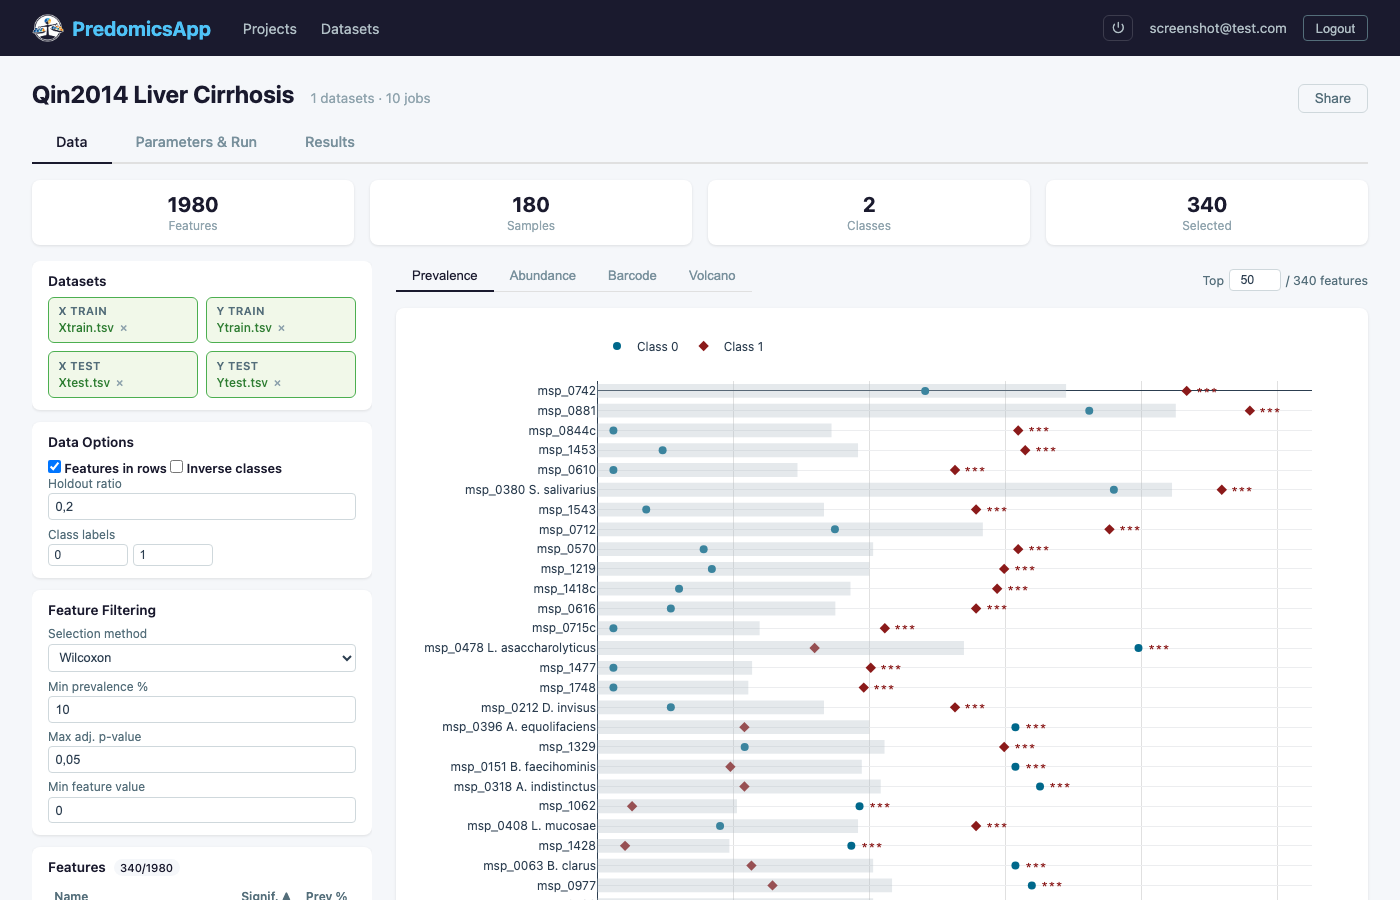Click the msp_0742 feature label in the chart

point(565,391)
